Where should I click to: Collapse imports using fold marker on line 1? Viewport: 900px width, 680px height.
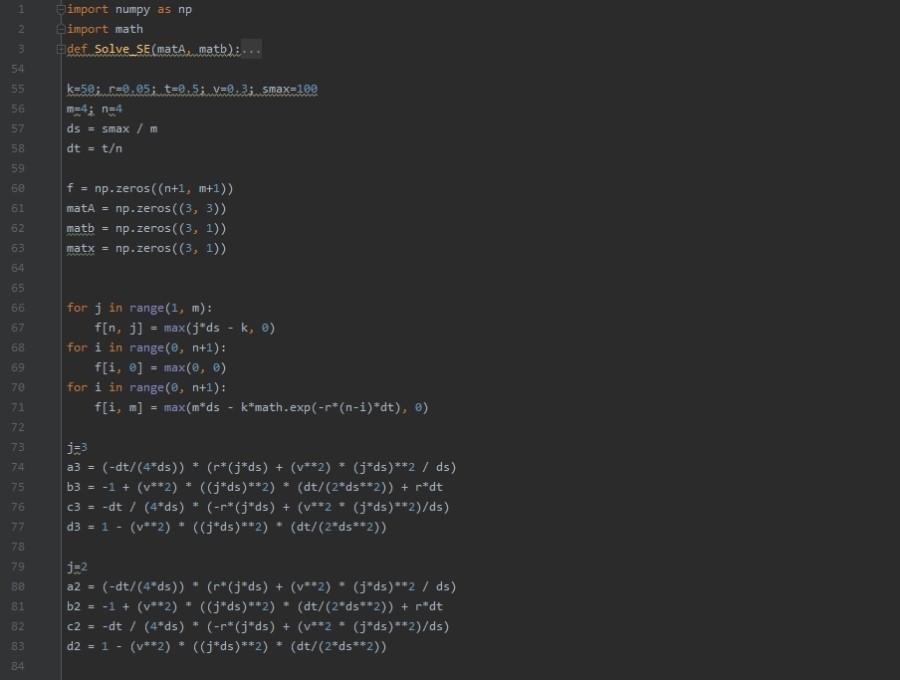point(61,9)
